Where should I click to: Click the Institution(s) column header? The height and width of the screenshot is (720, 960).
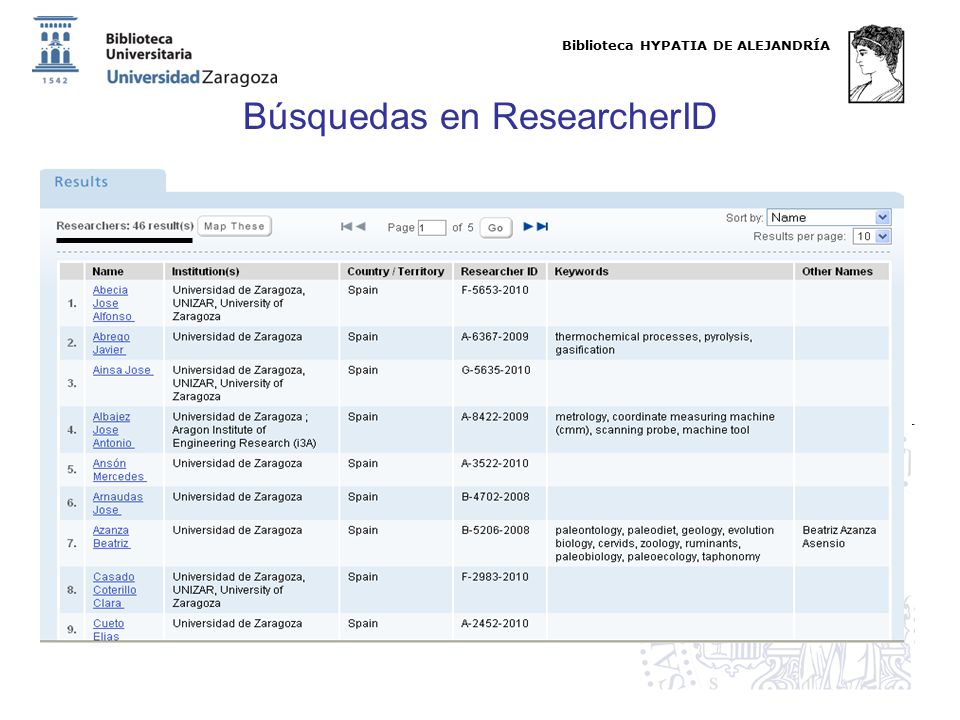click(x=205, y=271)
